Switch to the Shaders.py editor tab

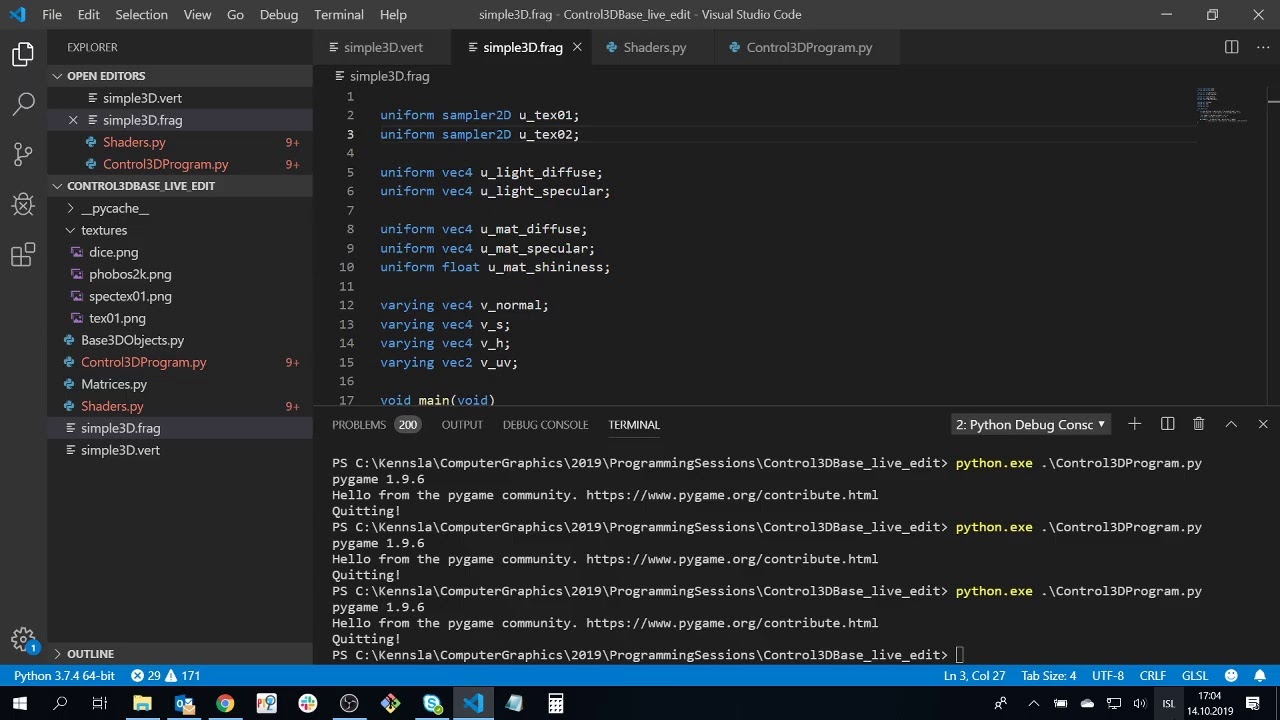coord(654,47)
